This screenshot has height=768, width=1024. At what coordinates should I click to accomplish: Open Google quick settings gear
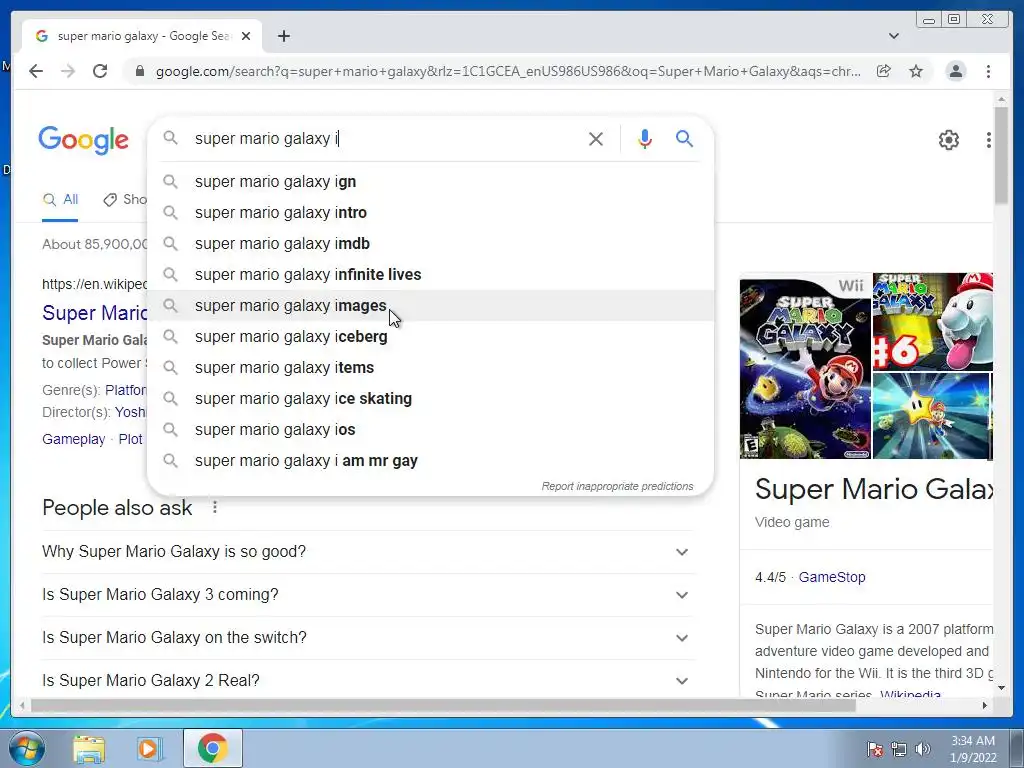948,140
